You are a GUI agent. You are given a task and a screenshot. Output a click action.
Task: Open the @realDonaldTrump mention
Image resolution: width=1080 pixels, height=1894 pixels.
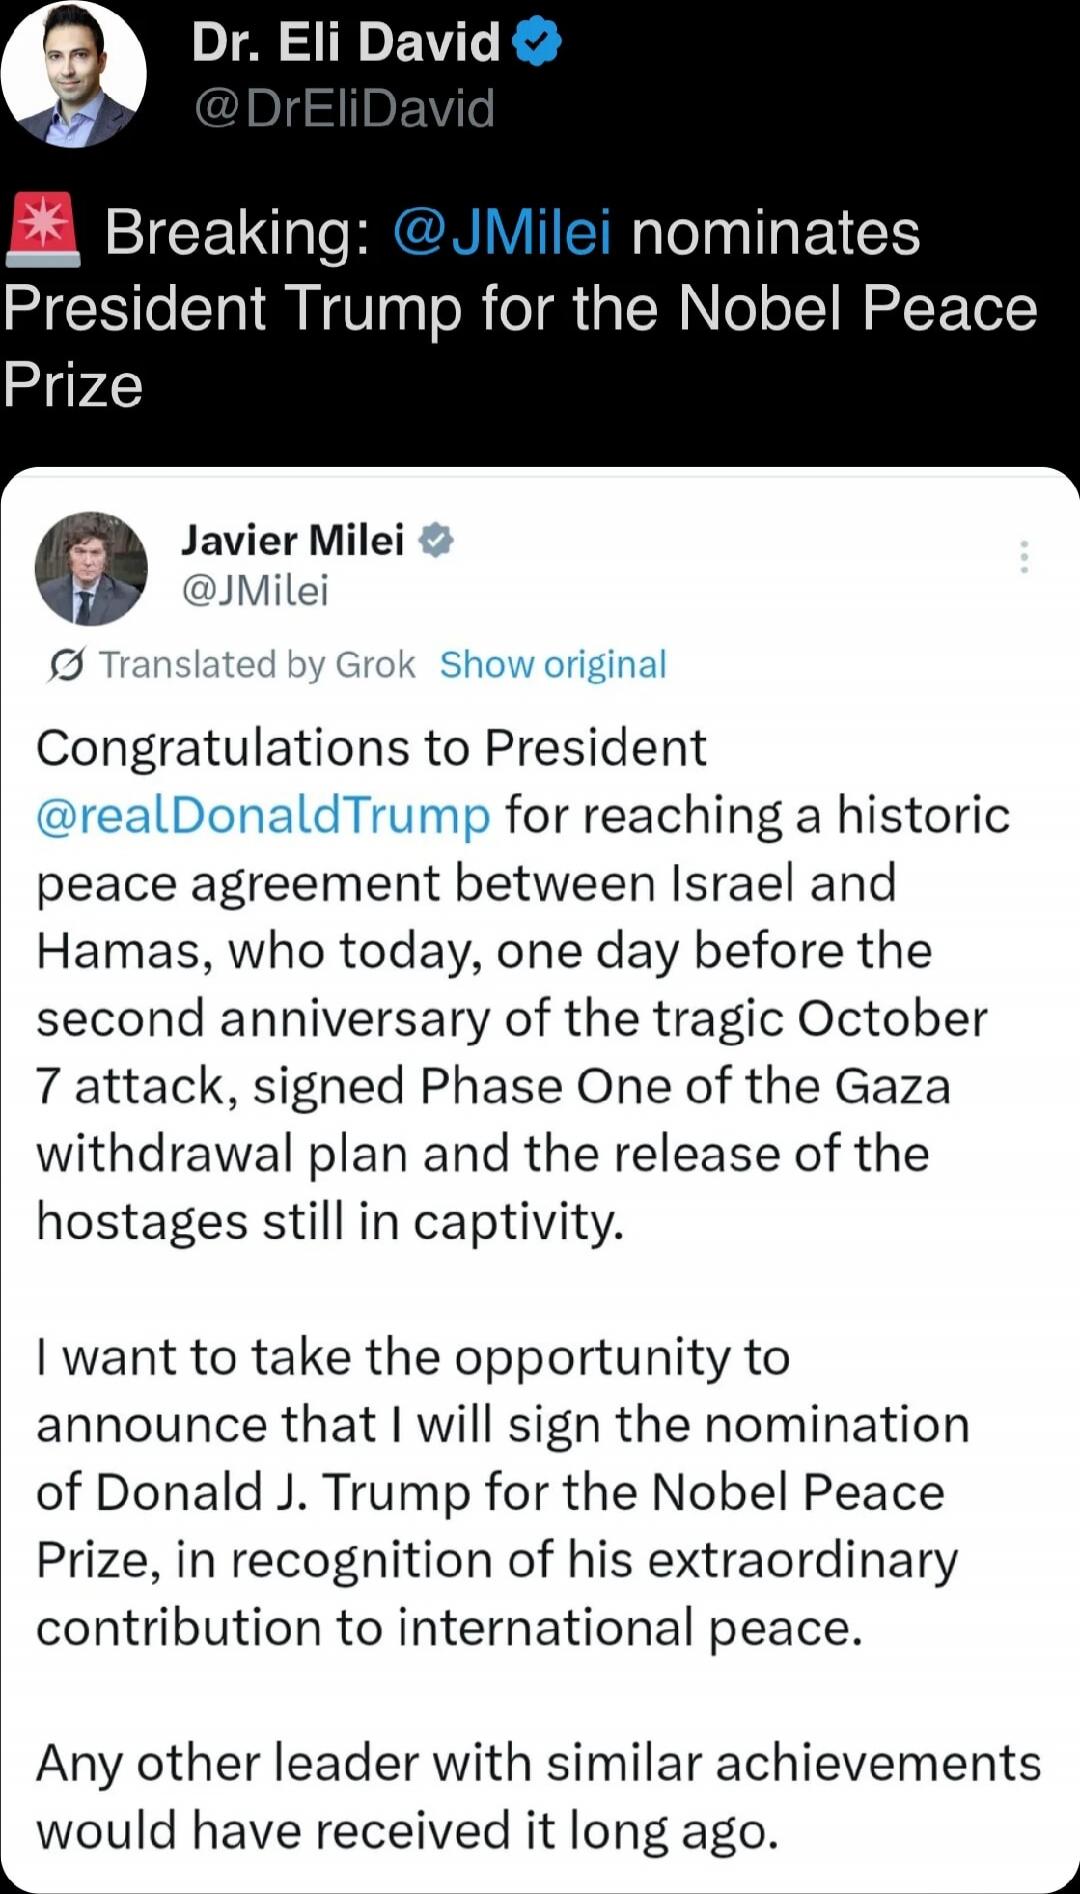tap(264, 815)
